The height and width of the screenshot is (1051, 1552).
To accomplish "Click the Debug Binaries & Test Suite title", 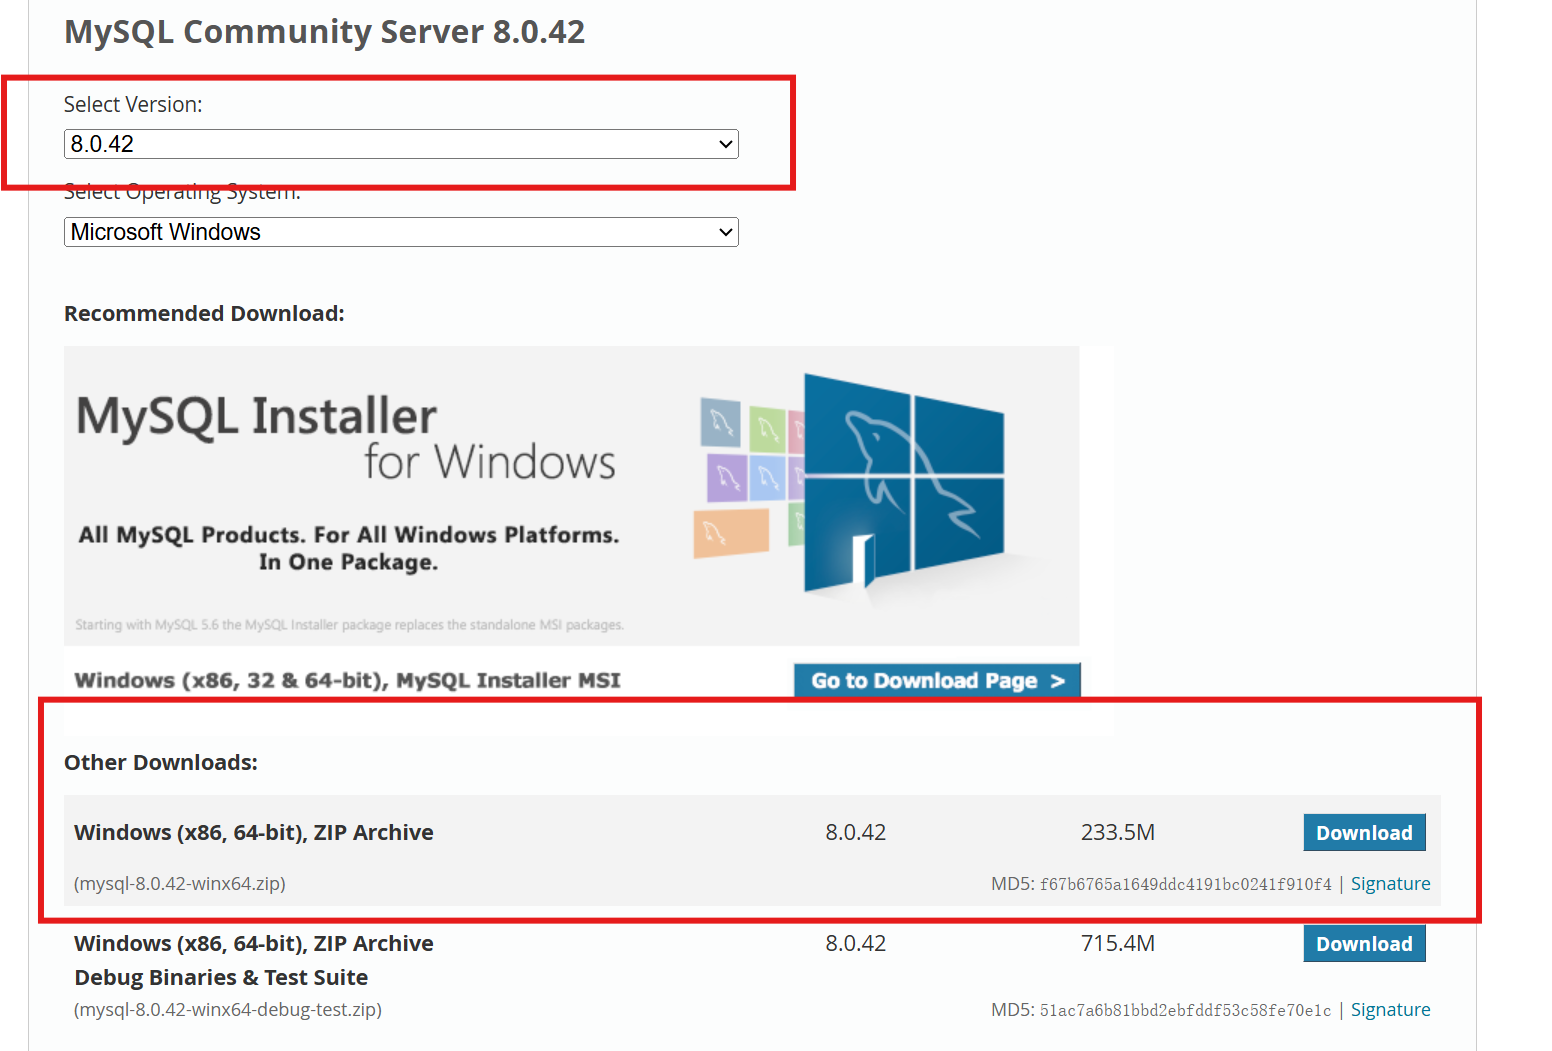I will 221,977.
